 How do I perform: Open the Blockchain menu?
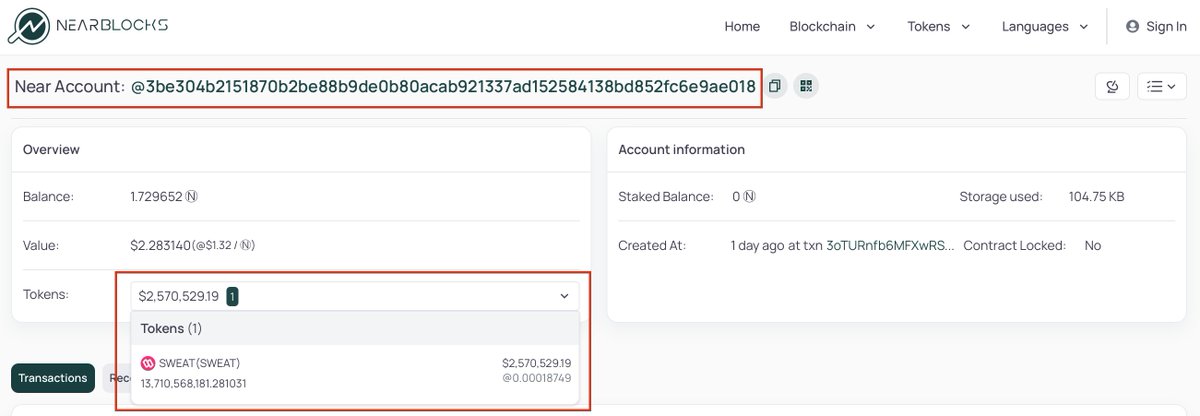(x=832, y=27)
